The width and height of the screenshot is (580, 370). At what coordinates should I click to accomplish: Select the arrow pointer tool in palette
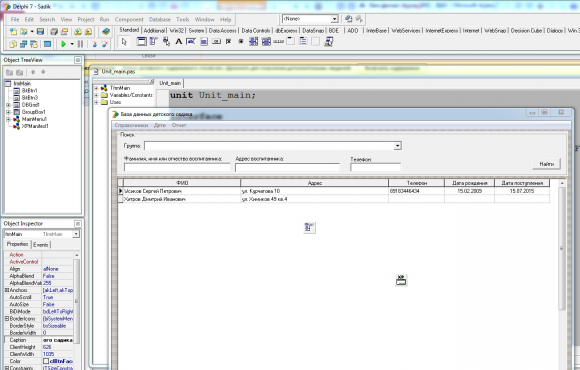124,42
